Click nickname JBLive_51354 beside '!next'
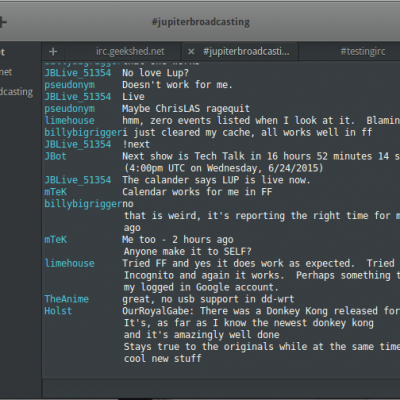Image resolution: width=400 pixels, height=400 pixels. pyautogui.click(x=78, y=144)
